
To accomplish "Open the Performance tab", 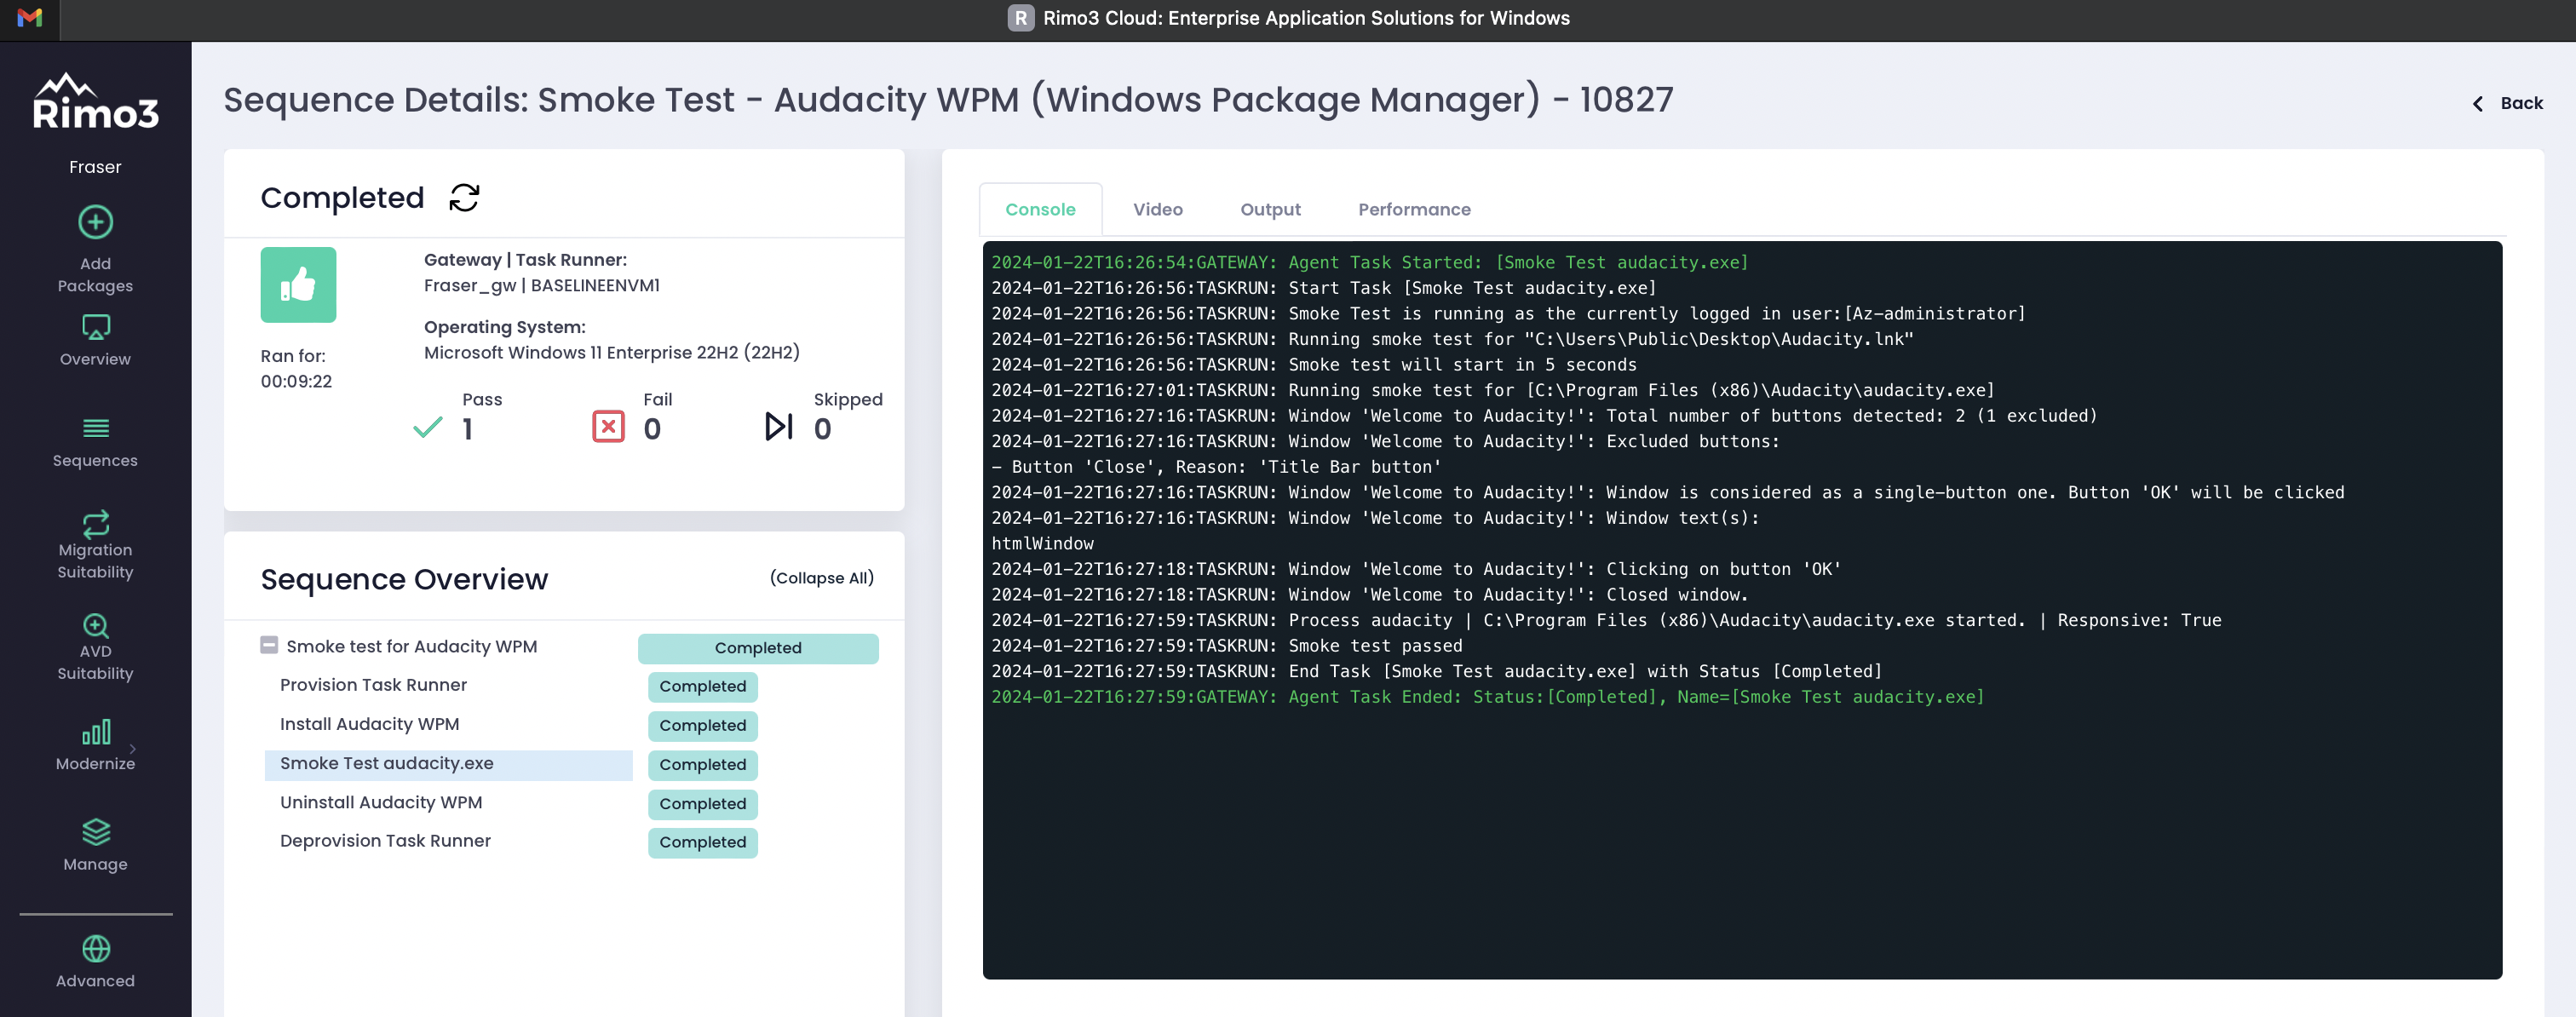I will 1413,210.
